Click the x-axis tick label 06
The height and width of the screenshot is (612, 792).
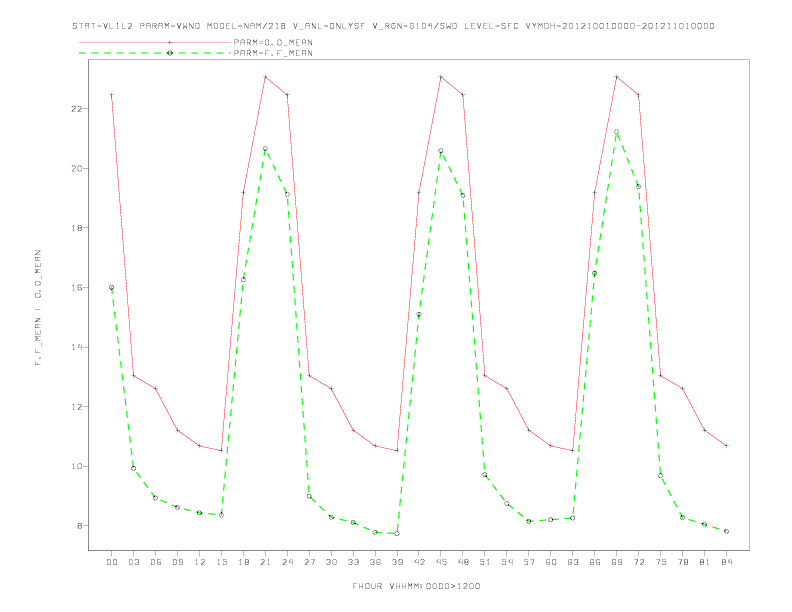tap(156, 562)
